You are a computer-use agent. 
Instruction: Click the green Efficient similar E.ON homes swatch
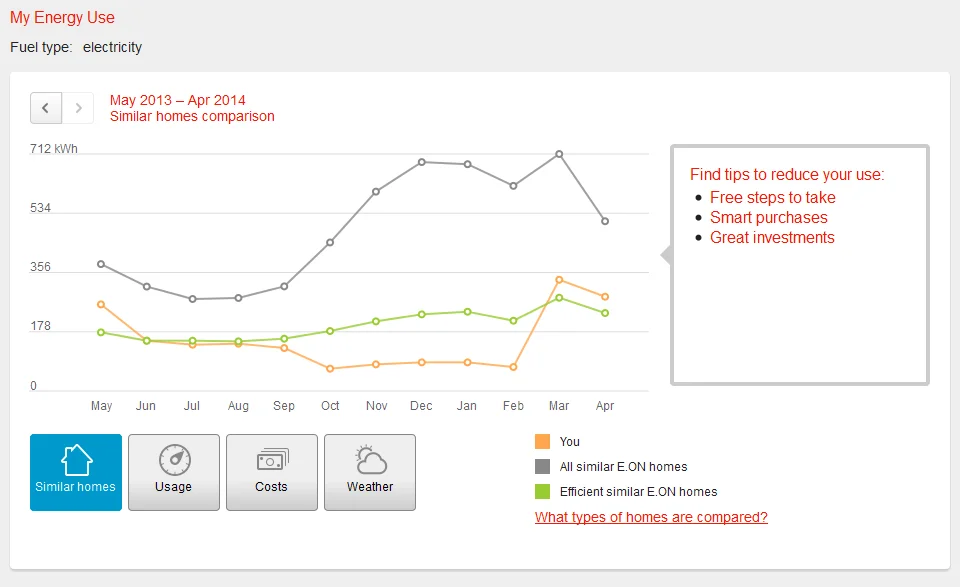pos(542,492)
